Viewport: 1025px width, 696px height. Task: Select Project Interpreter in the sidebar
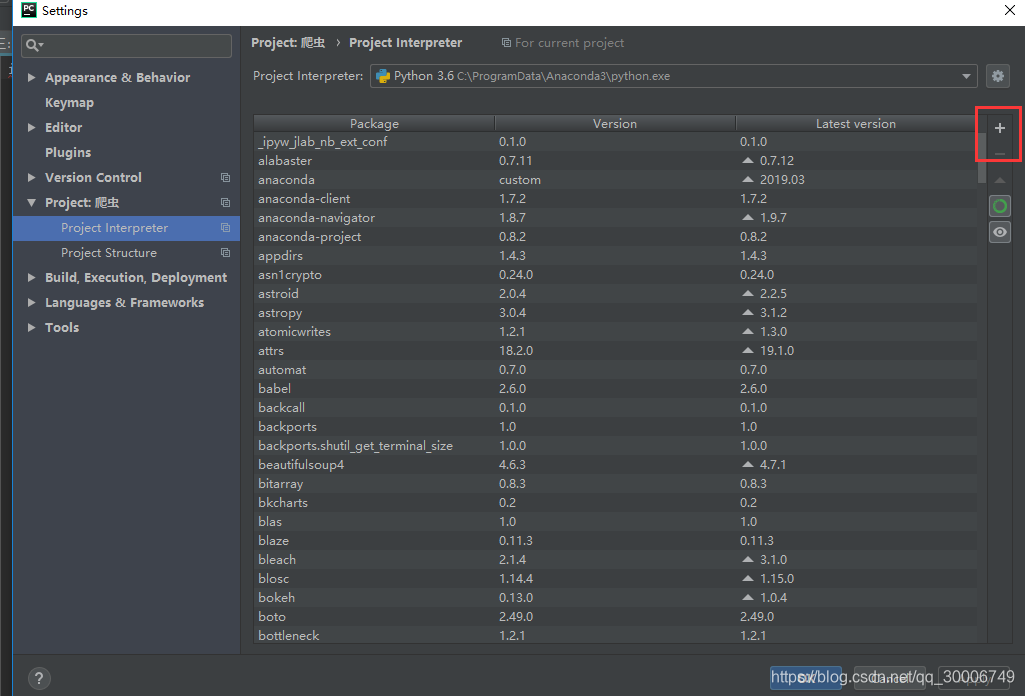[x=126, y=228]
